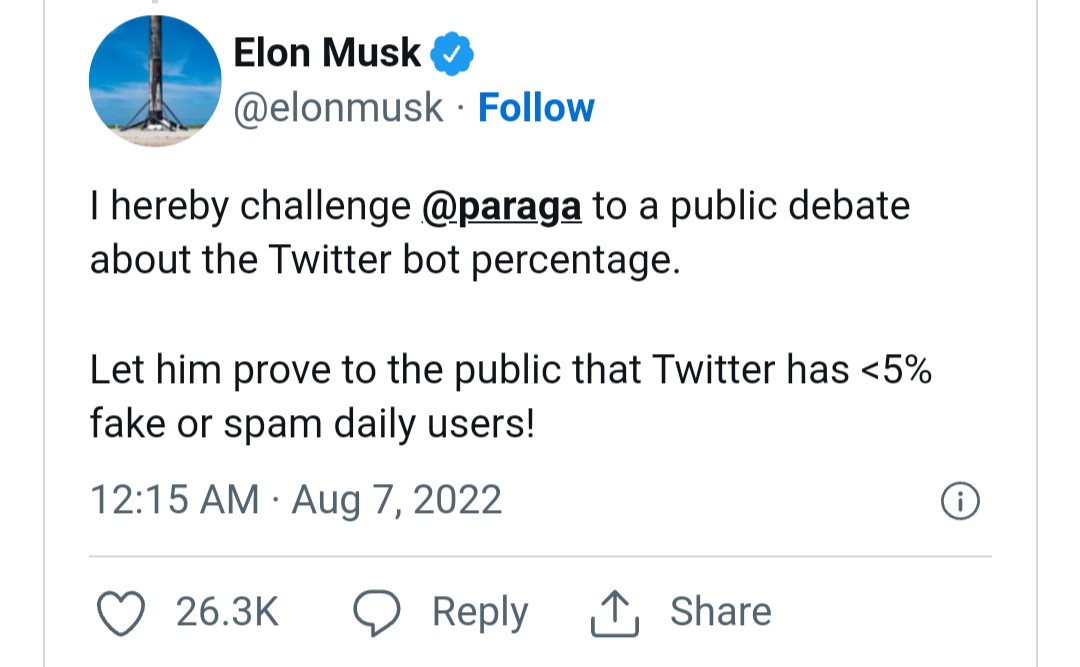Open Elon Musk's rocket profile picture
The height and width of the screenshot is (667, 1080).
click(155, 82)
